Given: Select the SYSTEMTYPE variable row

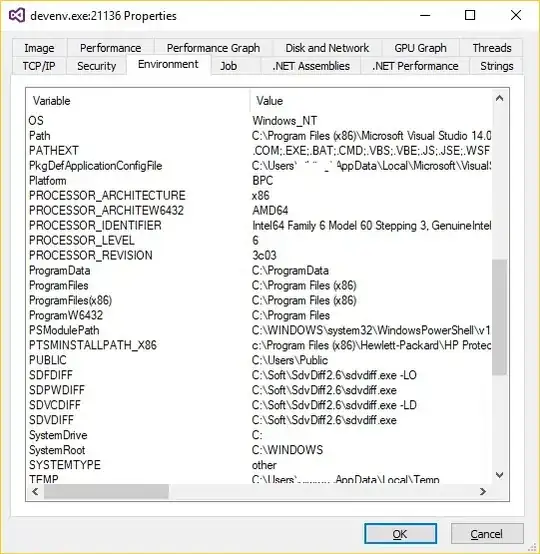Looking at the screenshot, I should tap(259, 465).
